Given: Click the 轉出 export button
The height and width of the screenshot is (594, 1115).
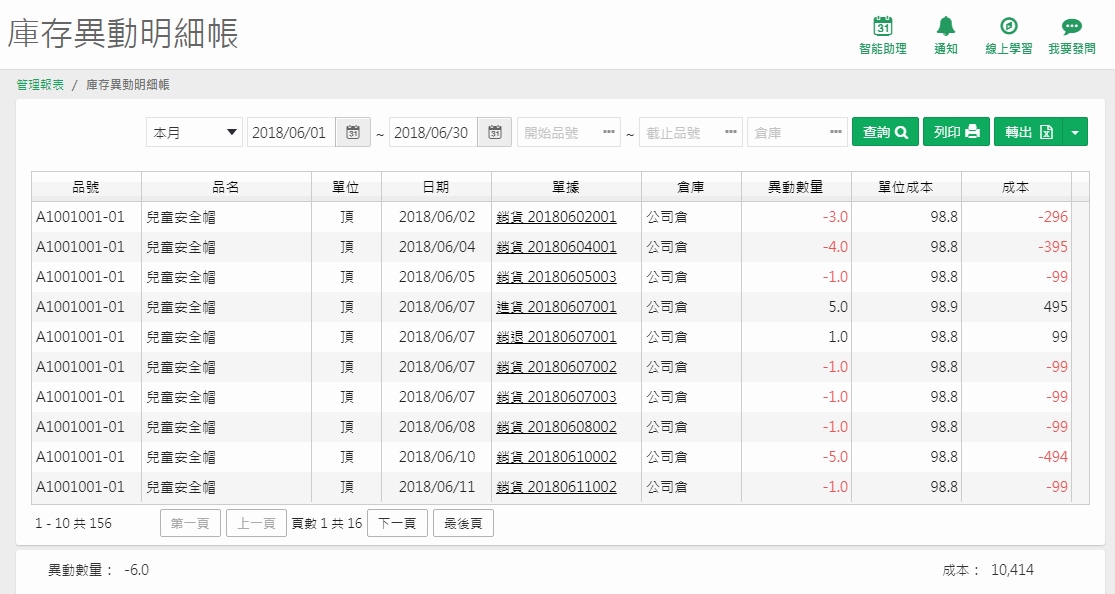Looking at the screenshot, I should (x=1028, y=132).
